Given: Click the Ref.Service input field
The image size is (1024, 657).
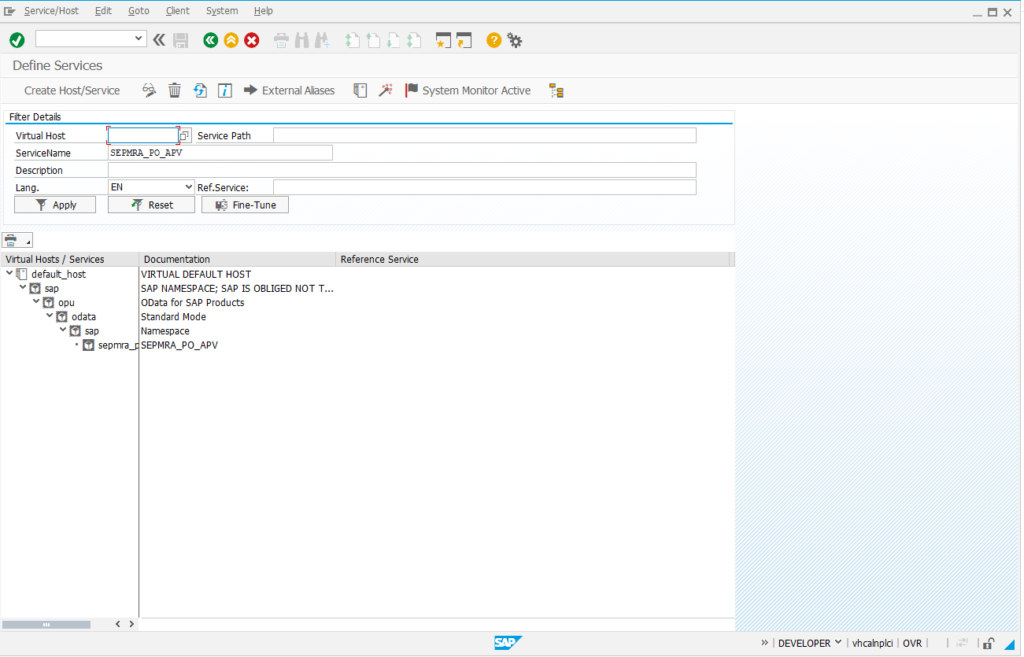Looking at the screenshot, I should coord(485,187).
